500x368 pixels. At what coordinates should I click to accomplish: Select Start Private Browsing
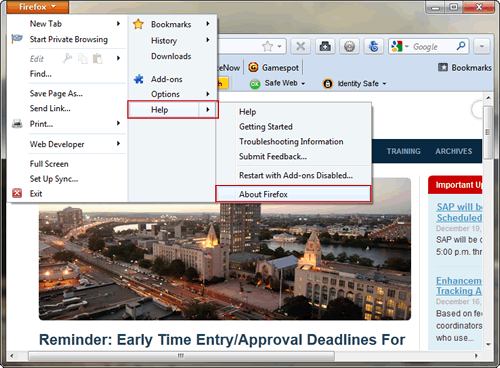point(68,39)
